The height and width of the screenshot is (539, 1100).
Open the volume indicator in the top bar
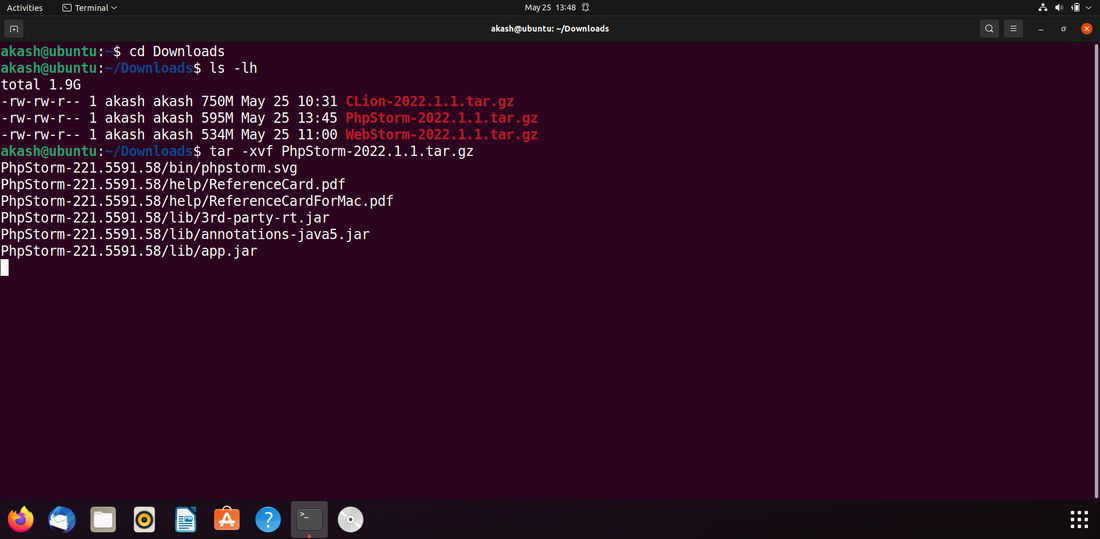coord(1059,8)
